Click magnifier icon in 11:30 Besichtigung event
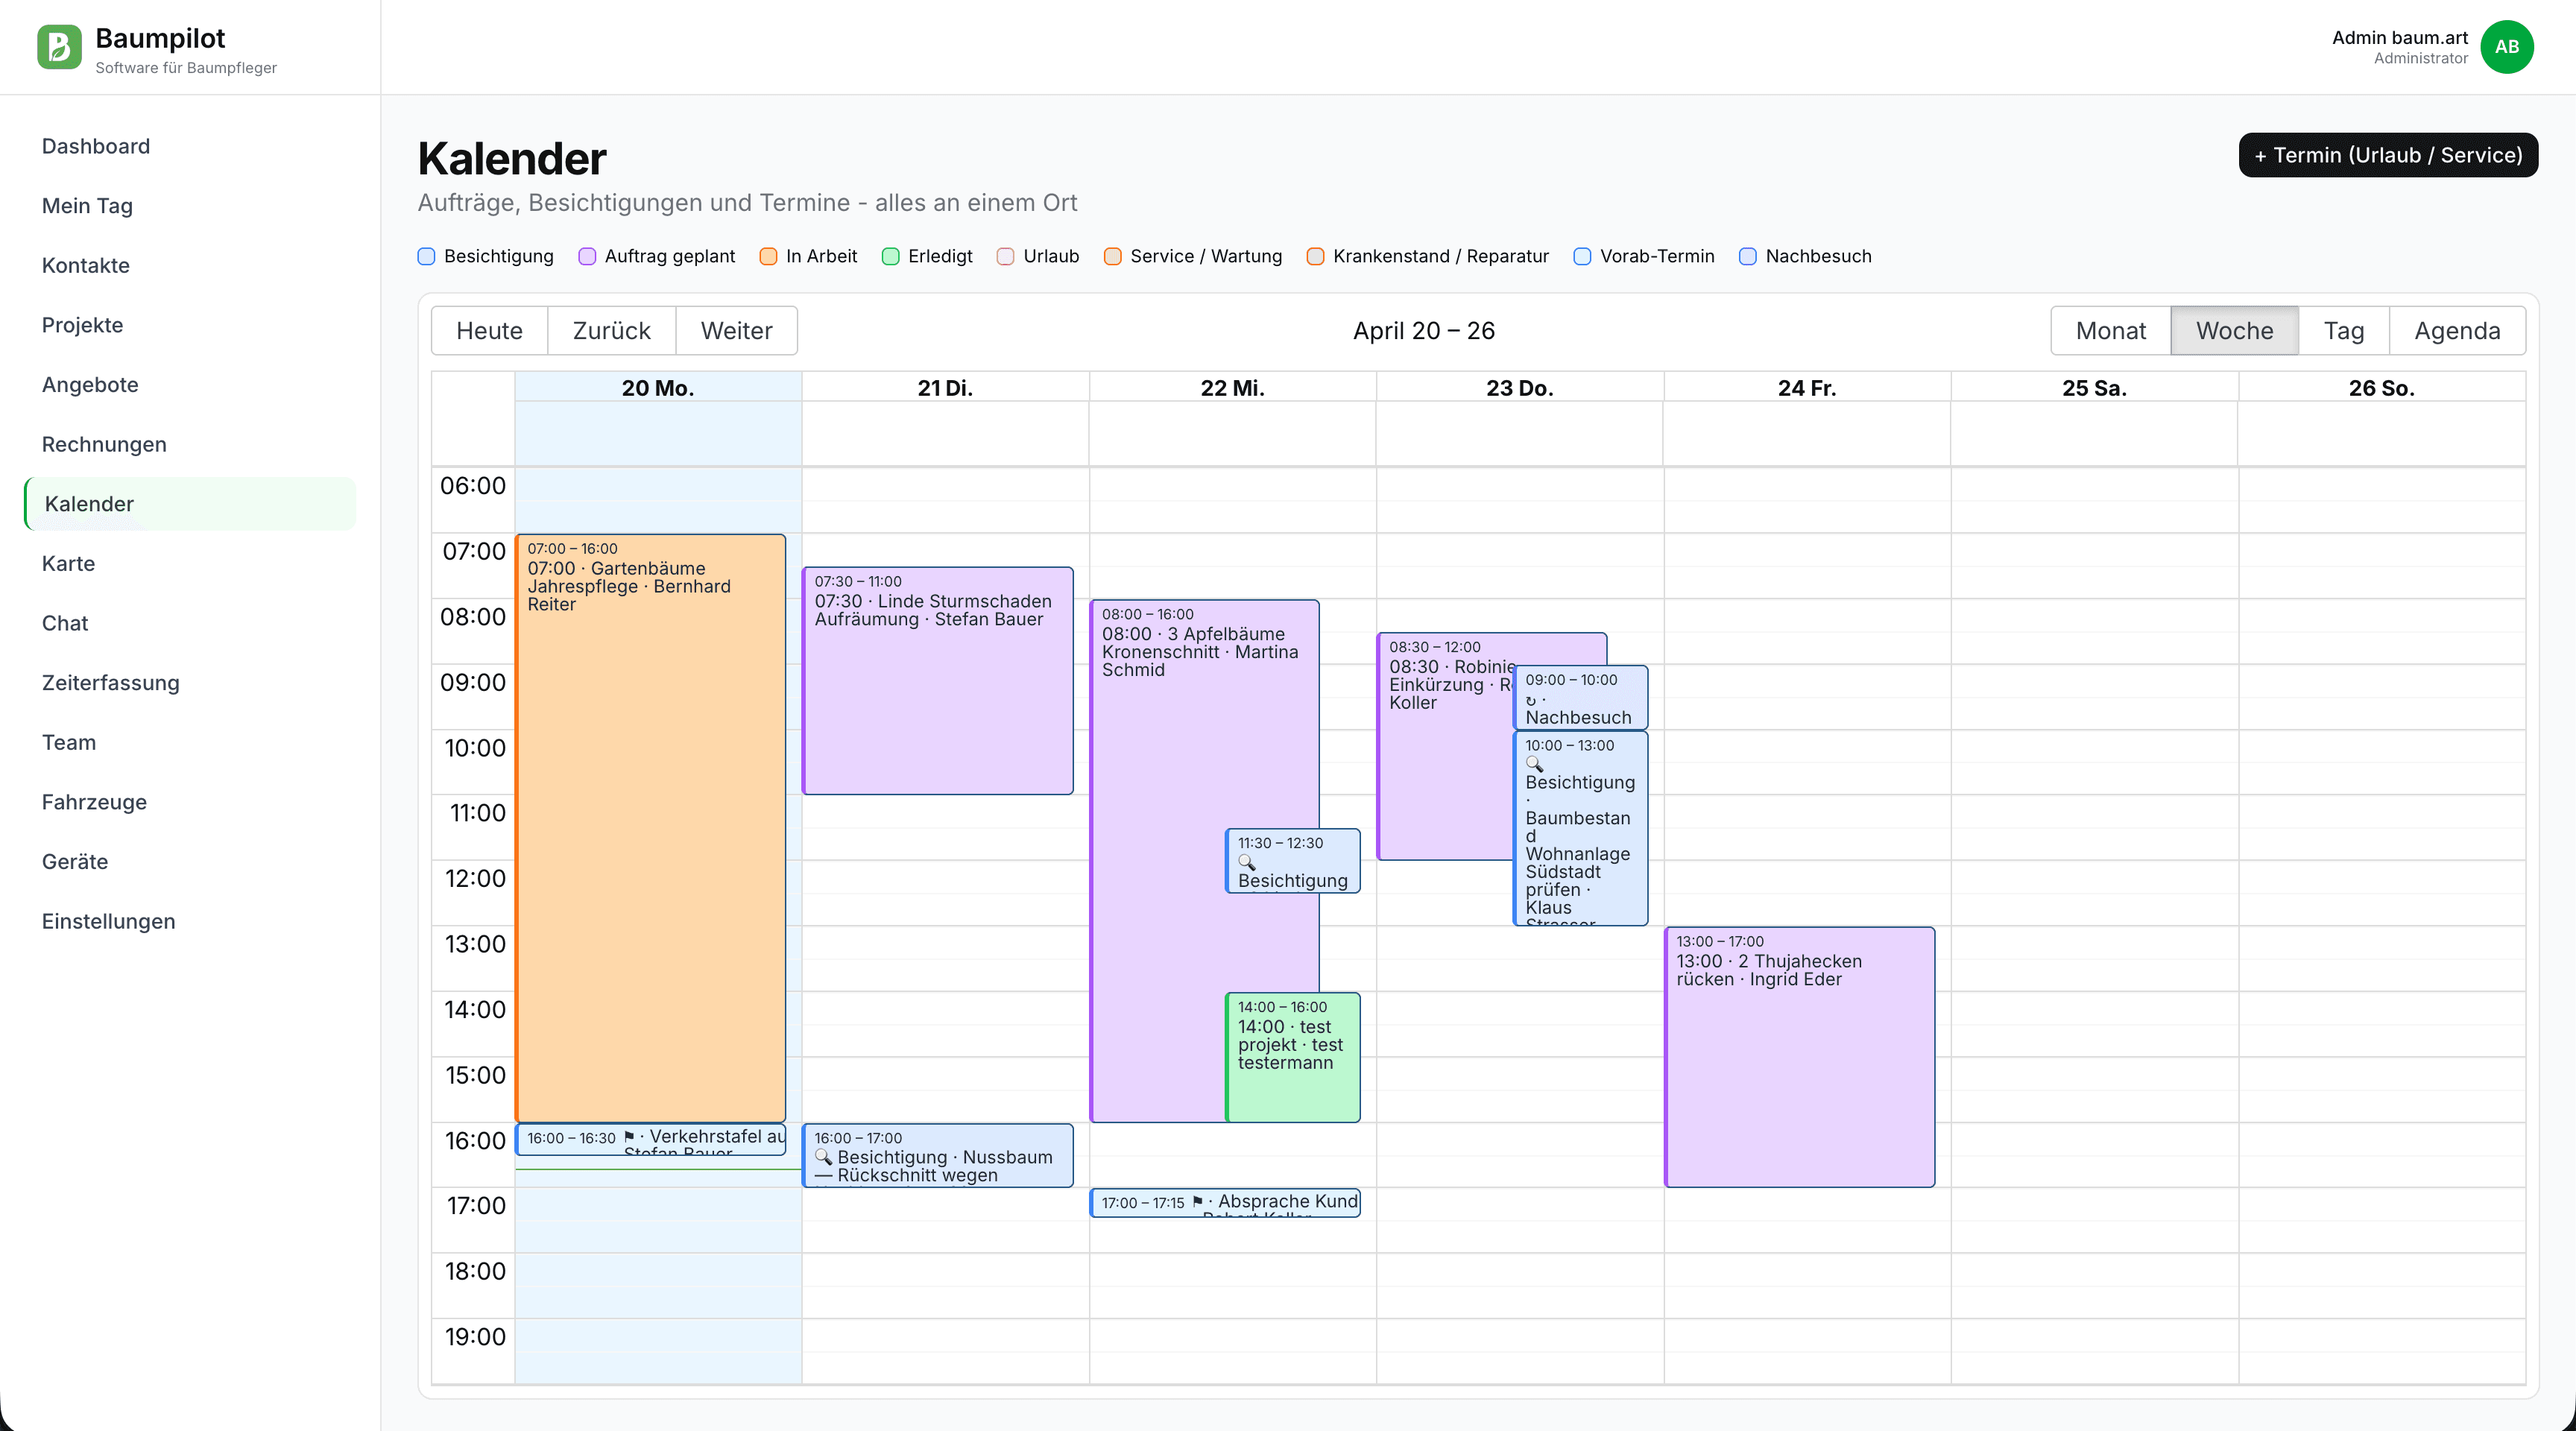 click(x=1246, y=862)
